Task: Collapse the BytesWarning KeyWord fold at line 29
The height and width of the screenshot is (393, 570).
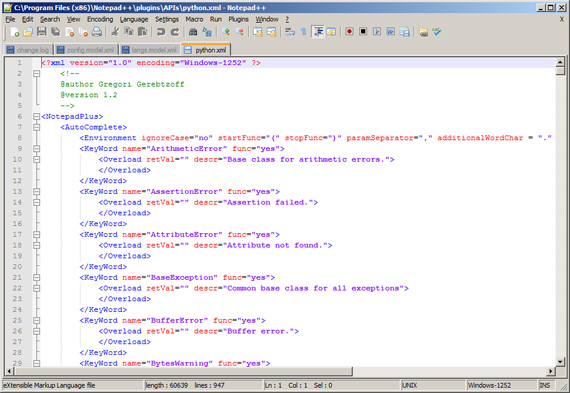Action: [x=36, y=363]
